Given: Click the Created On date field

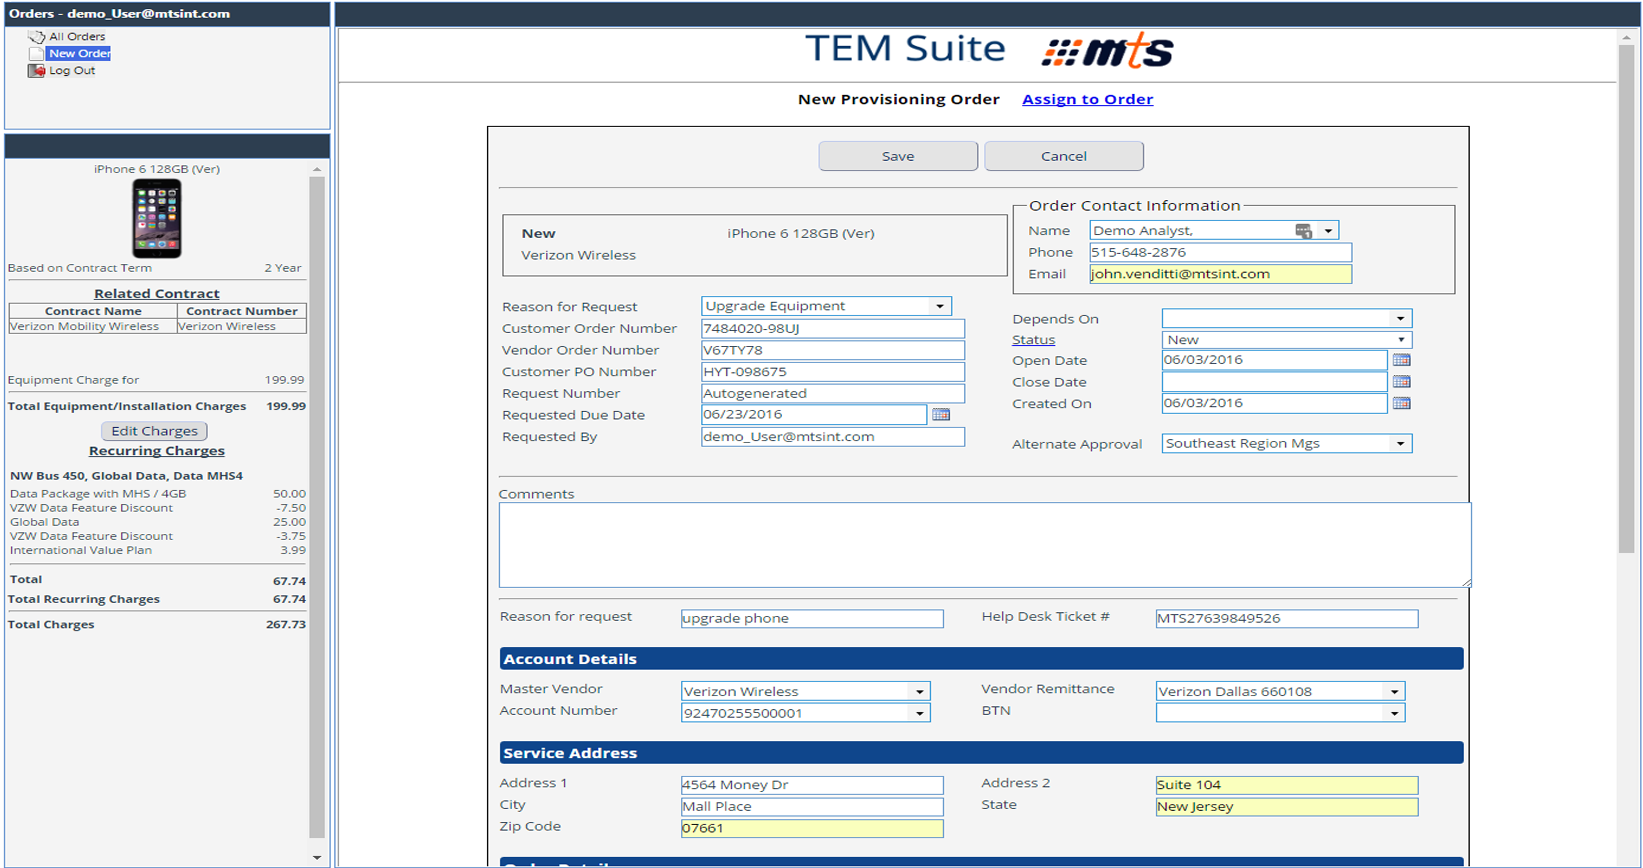Looking at the screenshot, I should coord(1274,403).
